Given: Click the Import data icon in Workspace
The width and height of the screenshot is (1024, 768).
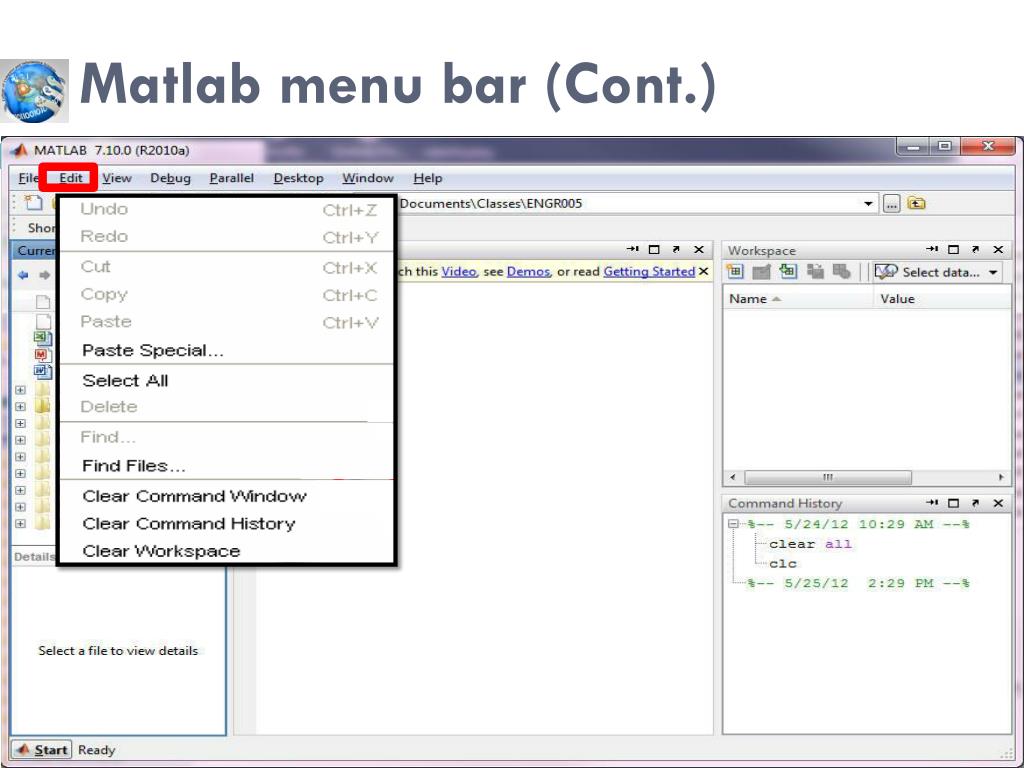Looking at the screenshot, I should tap(788, 272).
